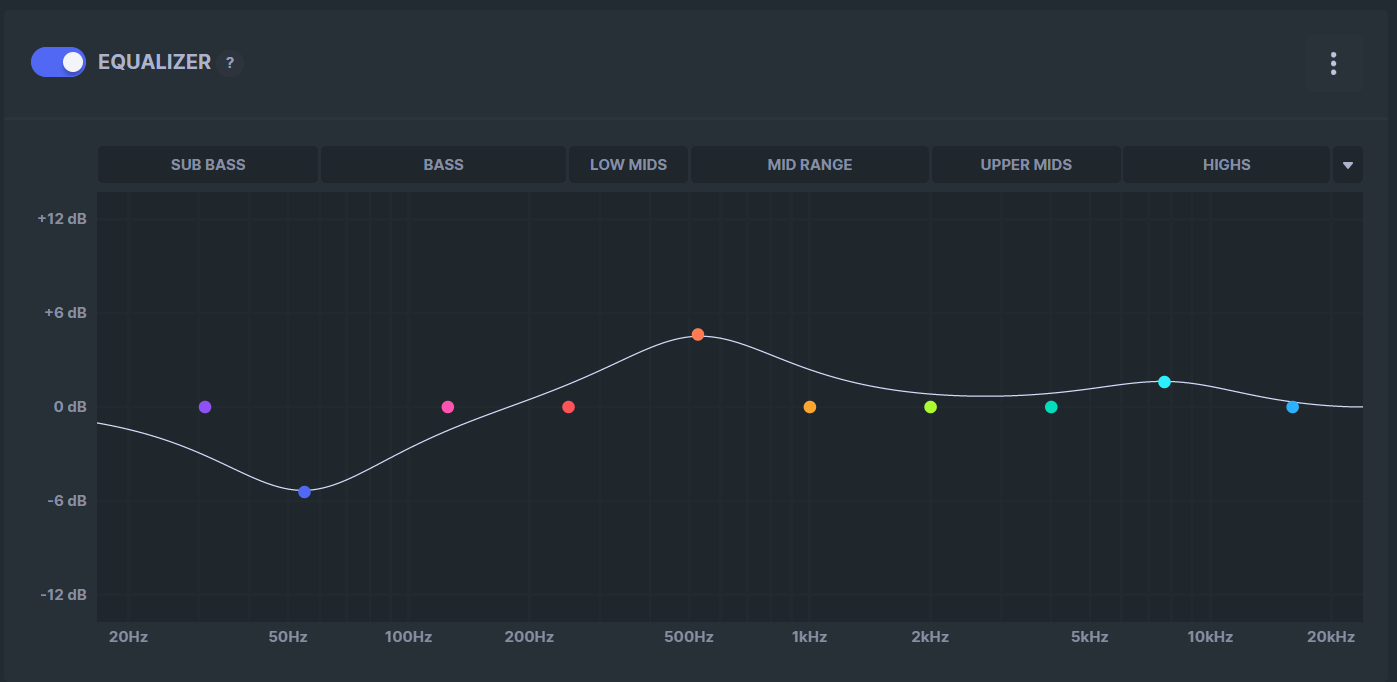The height and width of the screenshot is (682, 1397).
Task: Toggle the Equalizer on/off switch
Action: (x=58, y=62)
